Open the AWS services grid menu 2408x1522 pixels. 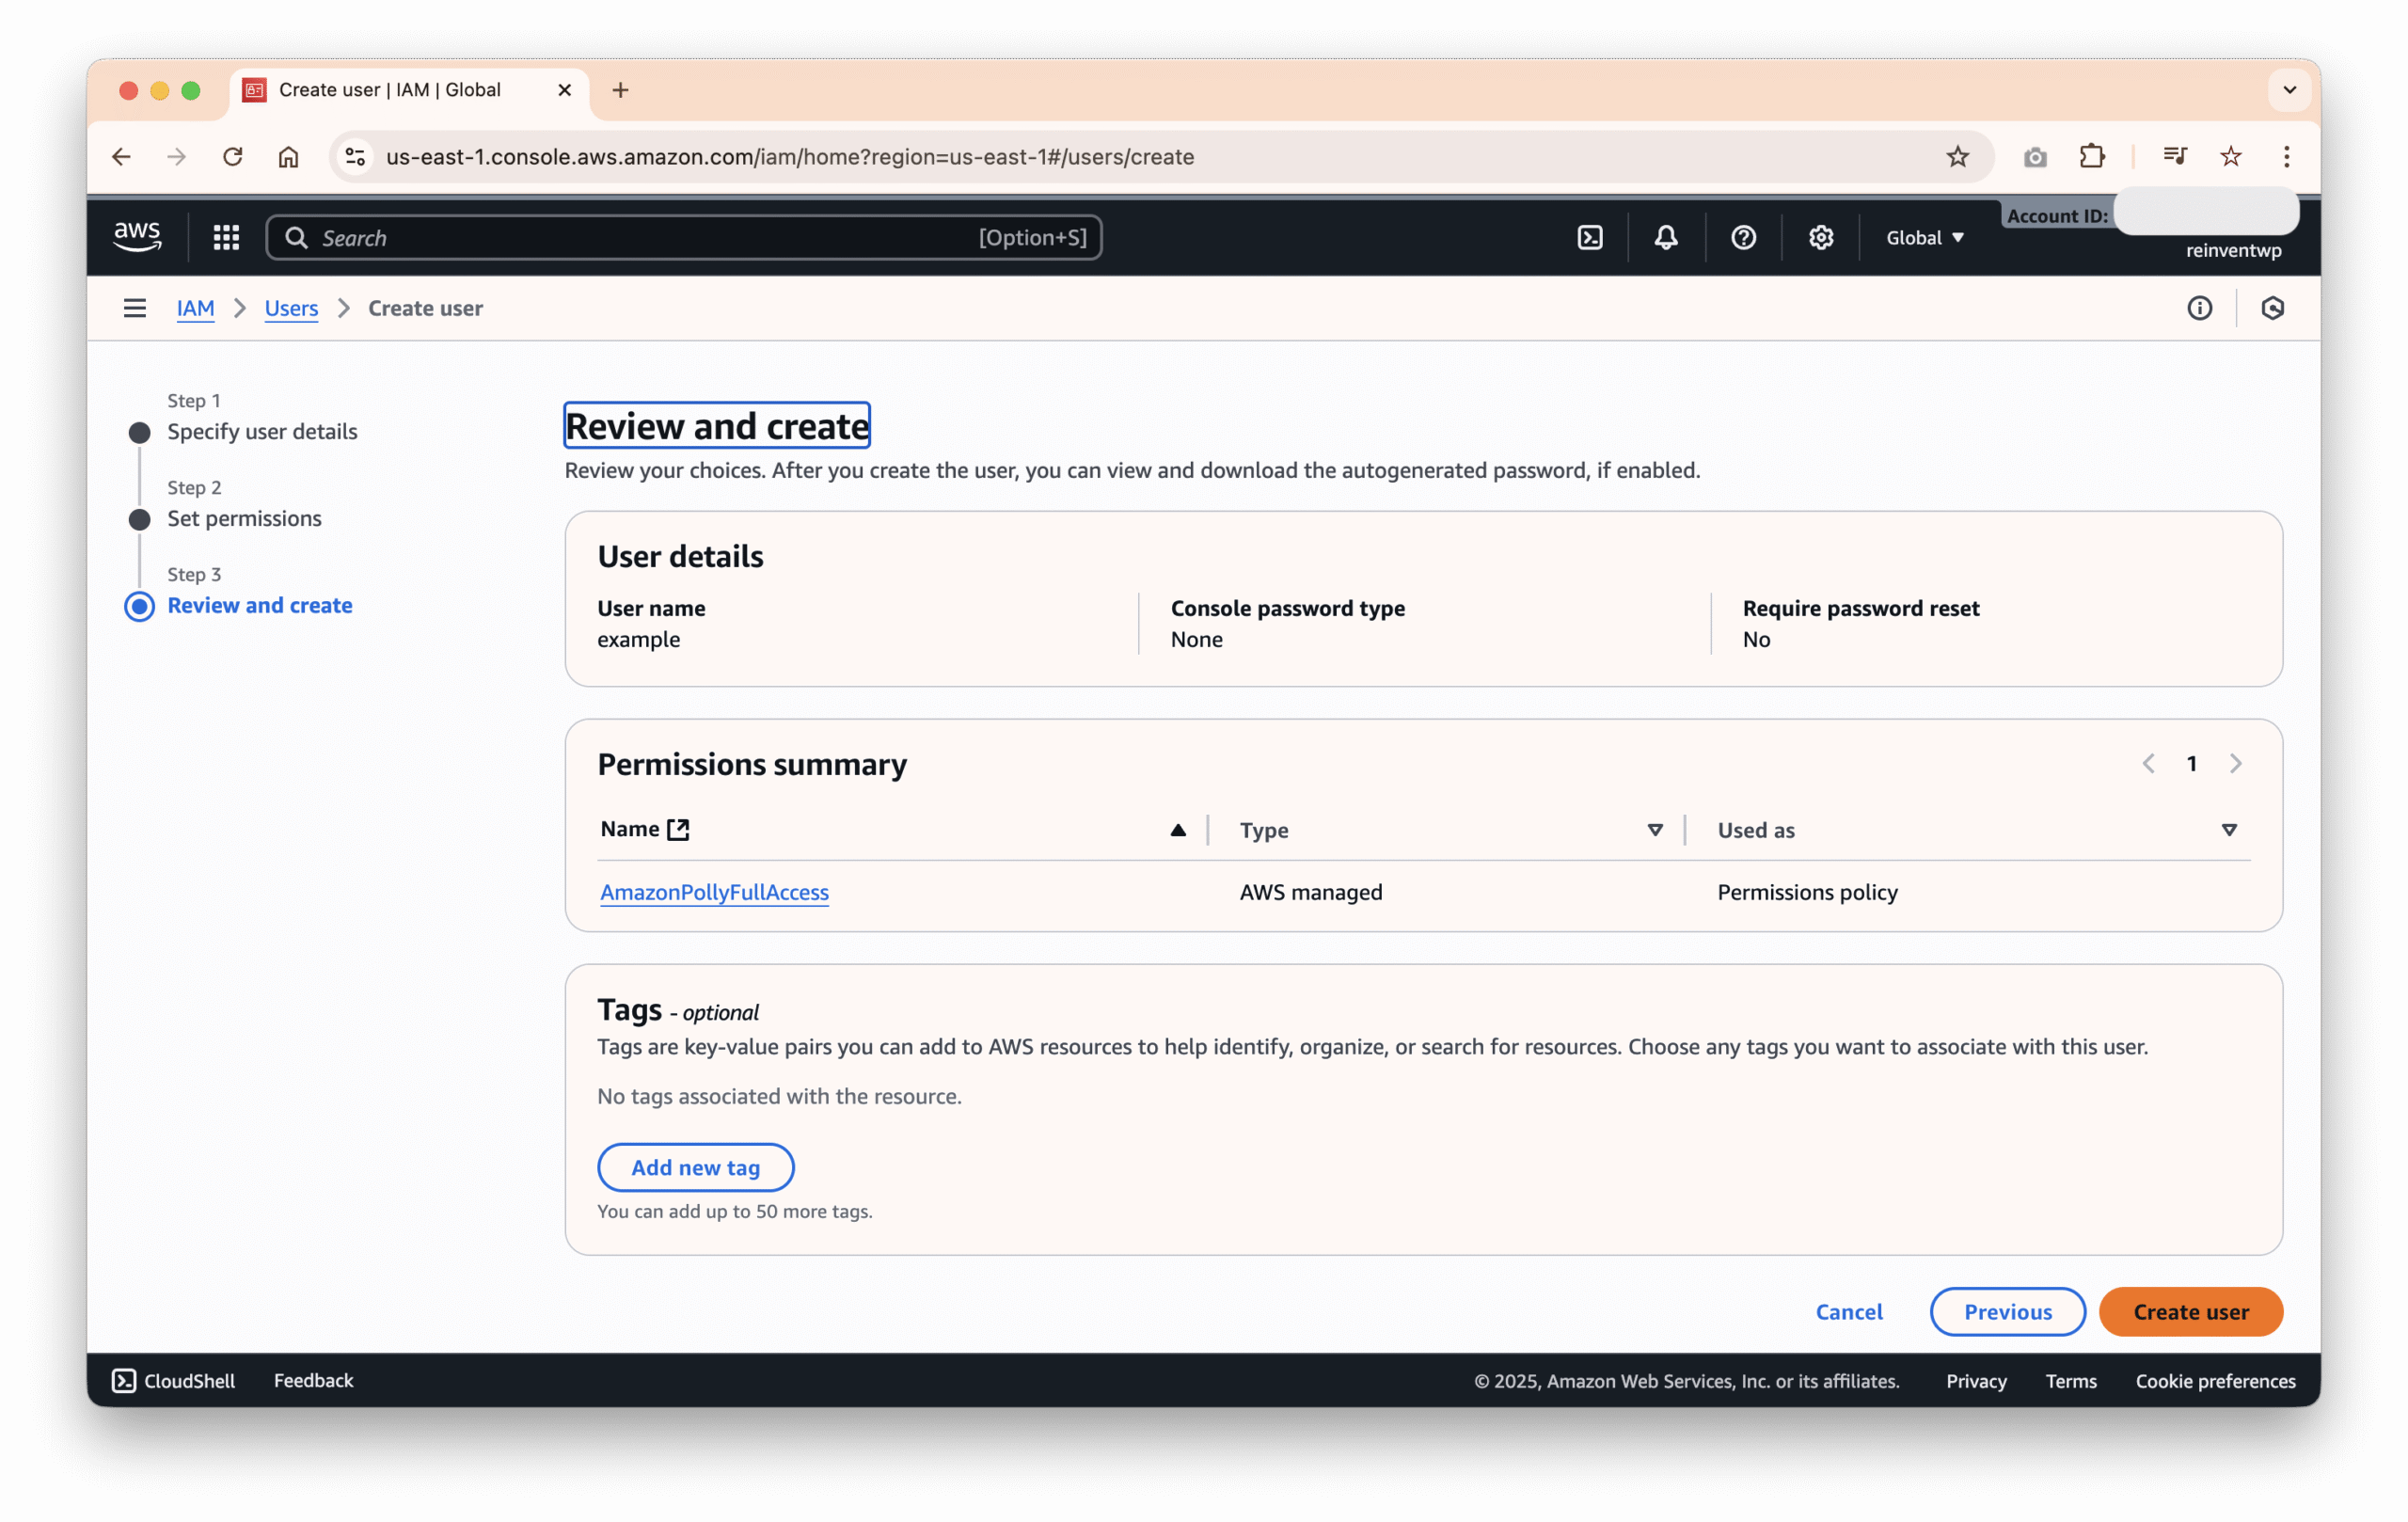pos(226,237)
